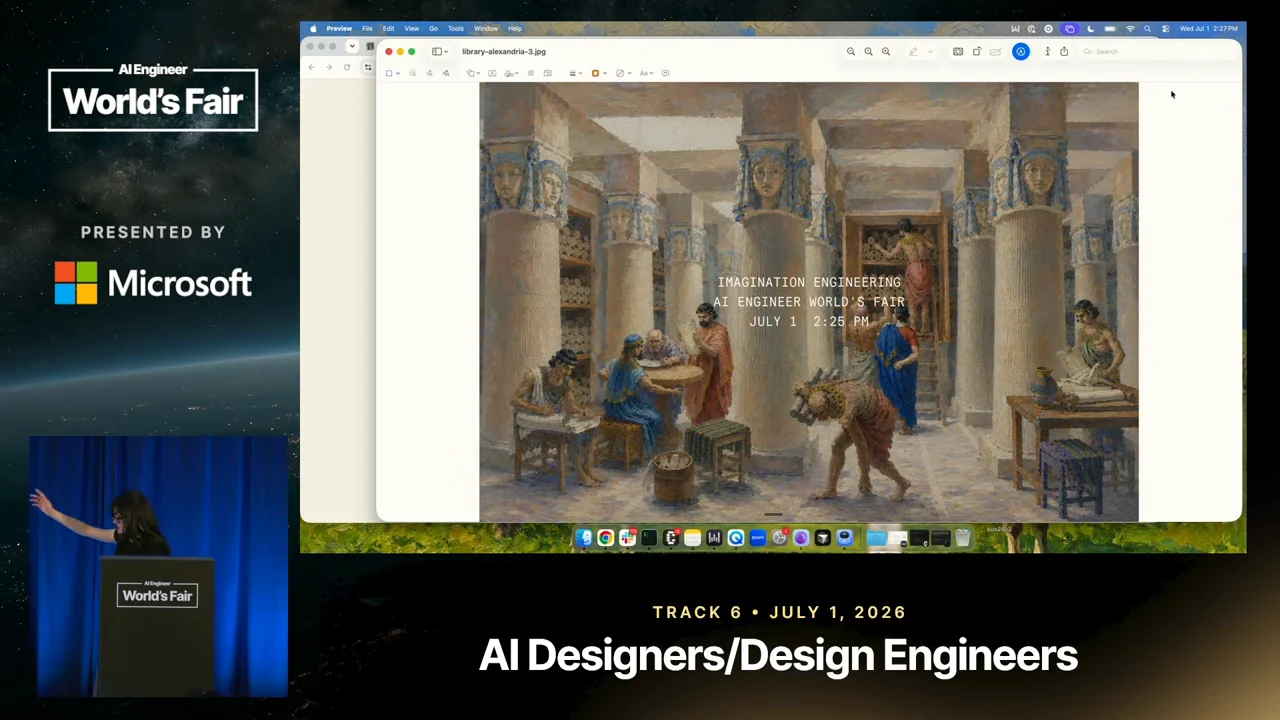Open the rectangular selection tool dropdown
Viewport: 1280px width, 720px height.
click(393, 73)
